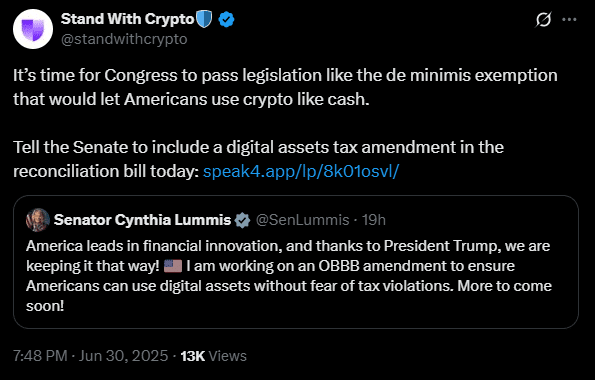Viewport: 595px width, 380px height.
Task: Follow the speak4.app/lp/8k01osvl/ link
Action: (x=301, y=171)
